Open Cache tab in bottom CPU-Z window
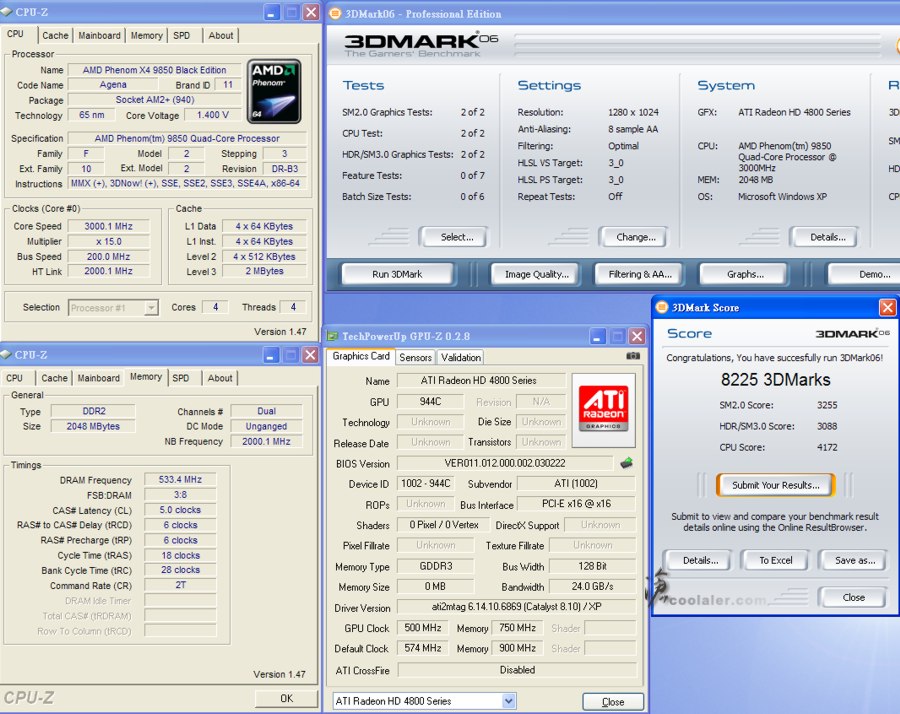This screenshot has width=900, height=714. click(x=55, y=378)
